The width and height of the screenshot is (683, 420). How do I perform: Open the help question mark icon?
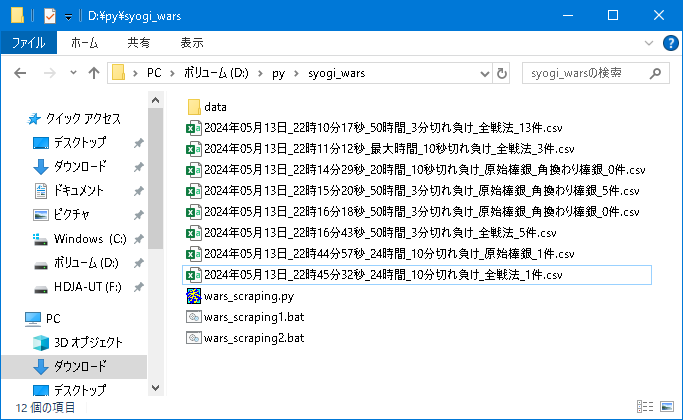pyautogui.click(x=670, y=43)
